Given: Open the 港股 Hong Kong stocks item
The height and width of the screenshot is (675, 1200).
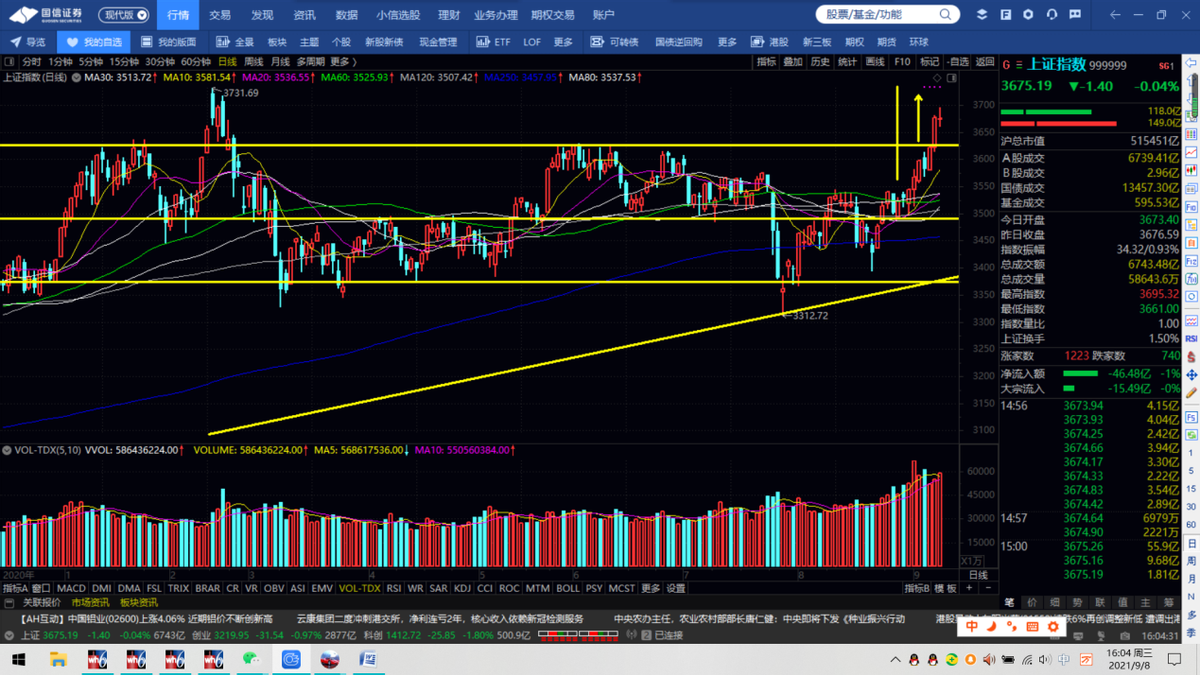Looking at the screenshot, I should [x=769, y=42].
